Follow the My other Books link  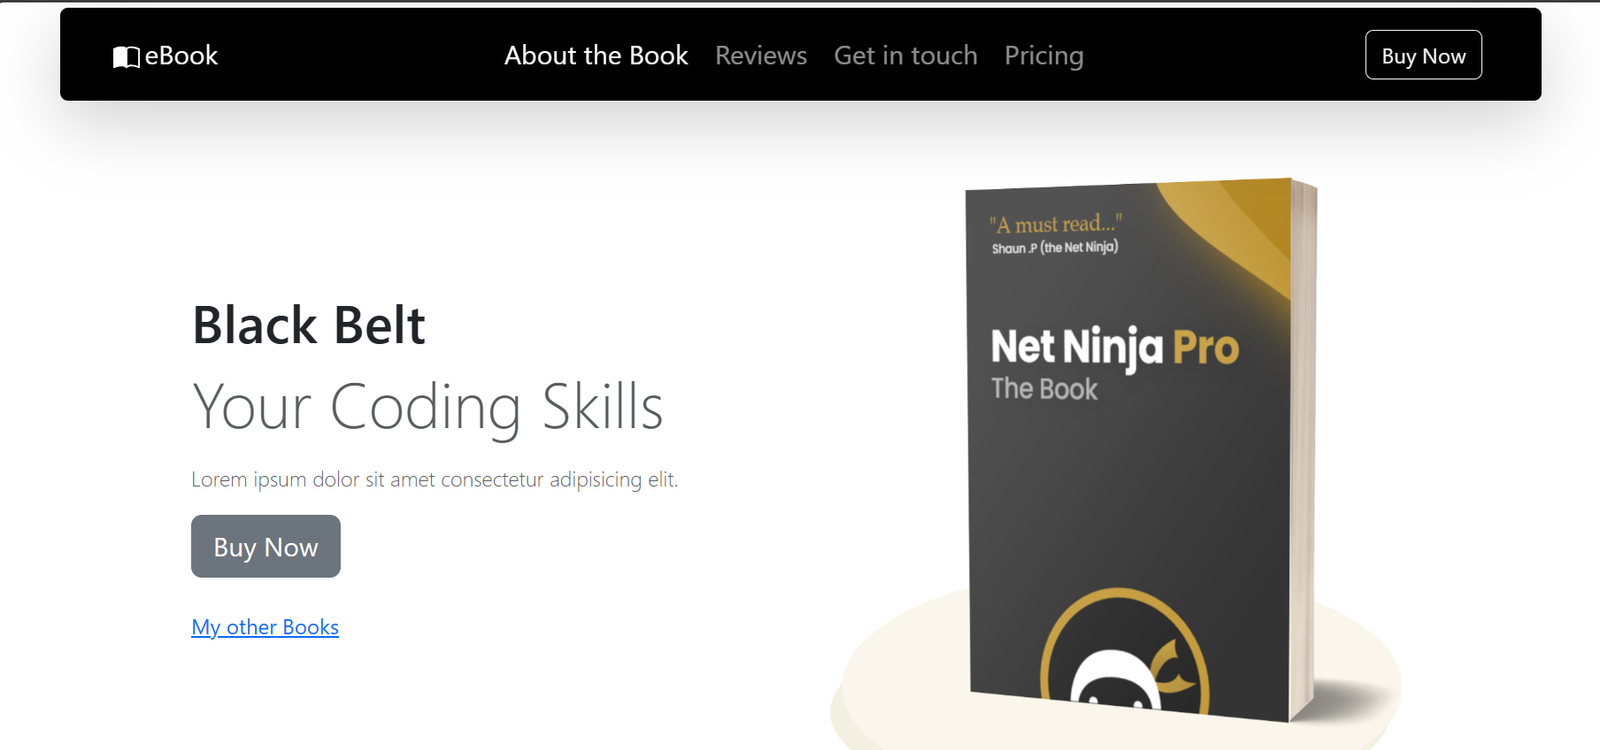[x=265, y=627]
